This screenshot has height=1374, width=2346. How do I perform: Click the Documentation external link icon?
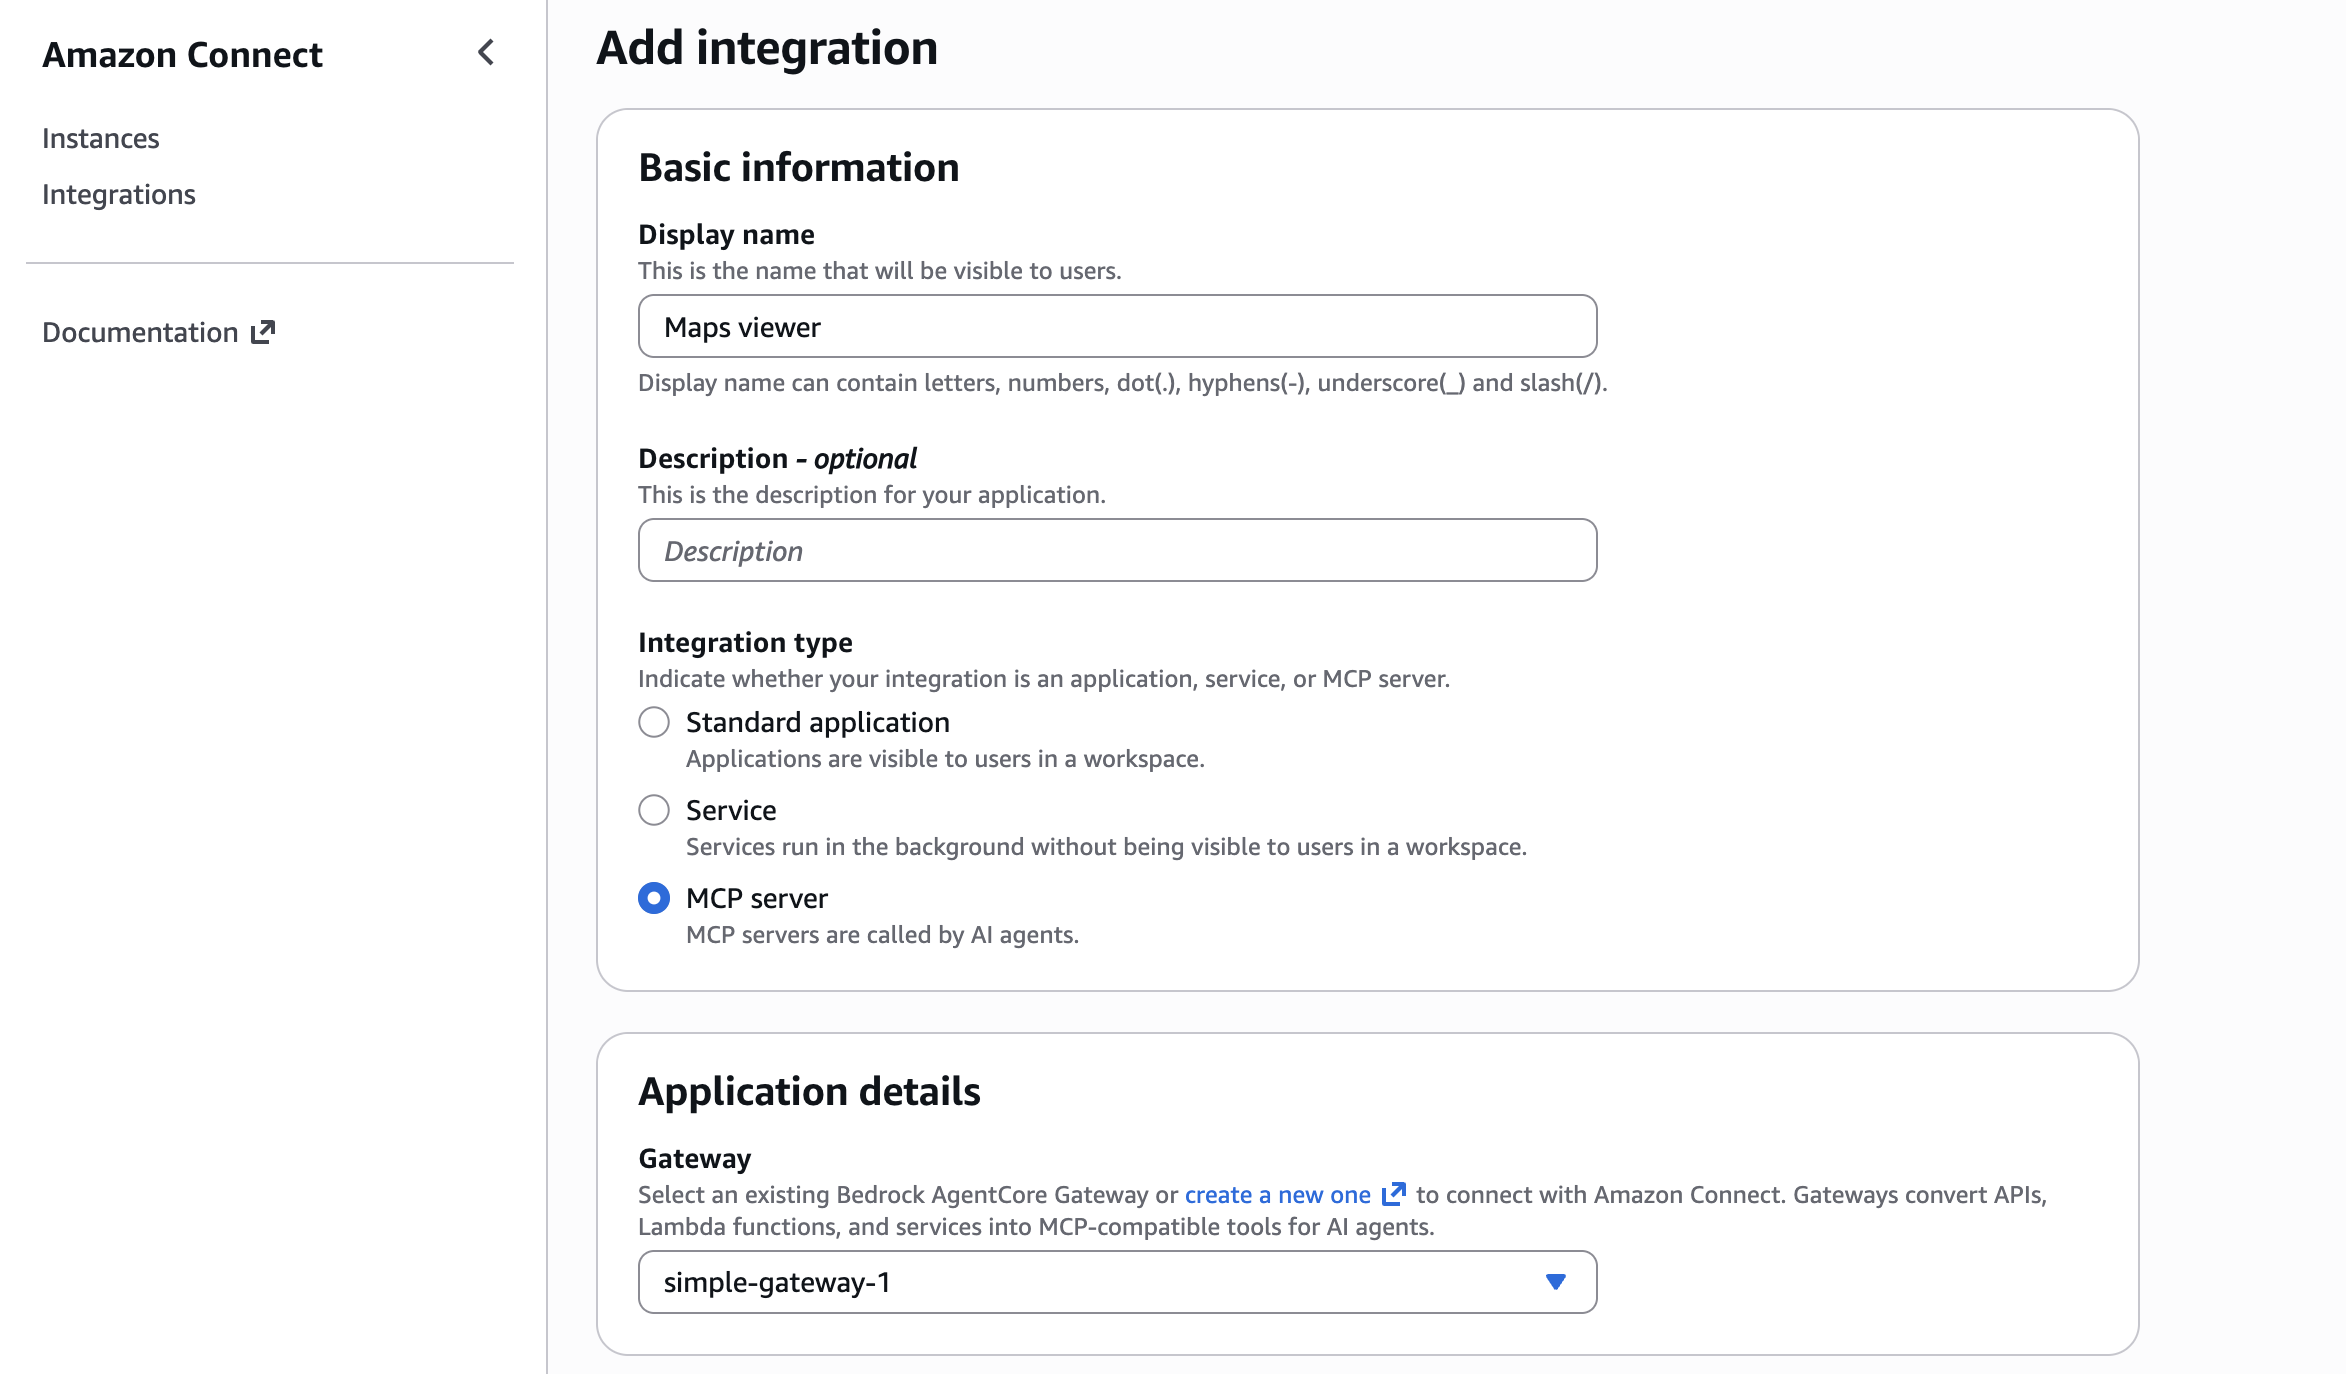[x=263, y=332]
